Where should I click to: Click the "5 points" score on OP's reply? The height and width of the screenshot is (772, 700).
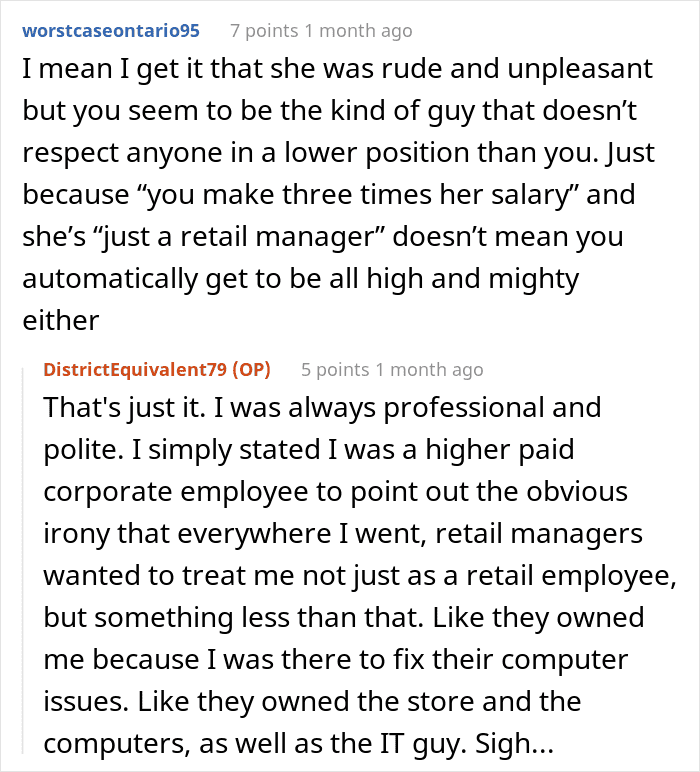click(335, 370)
